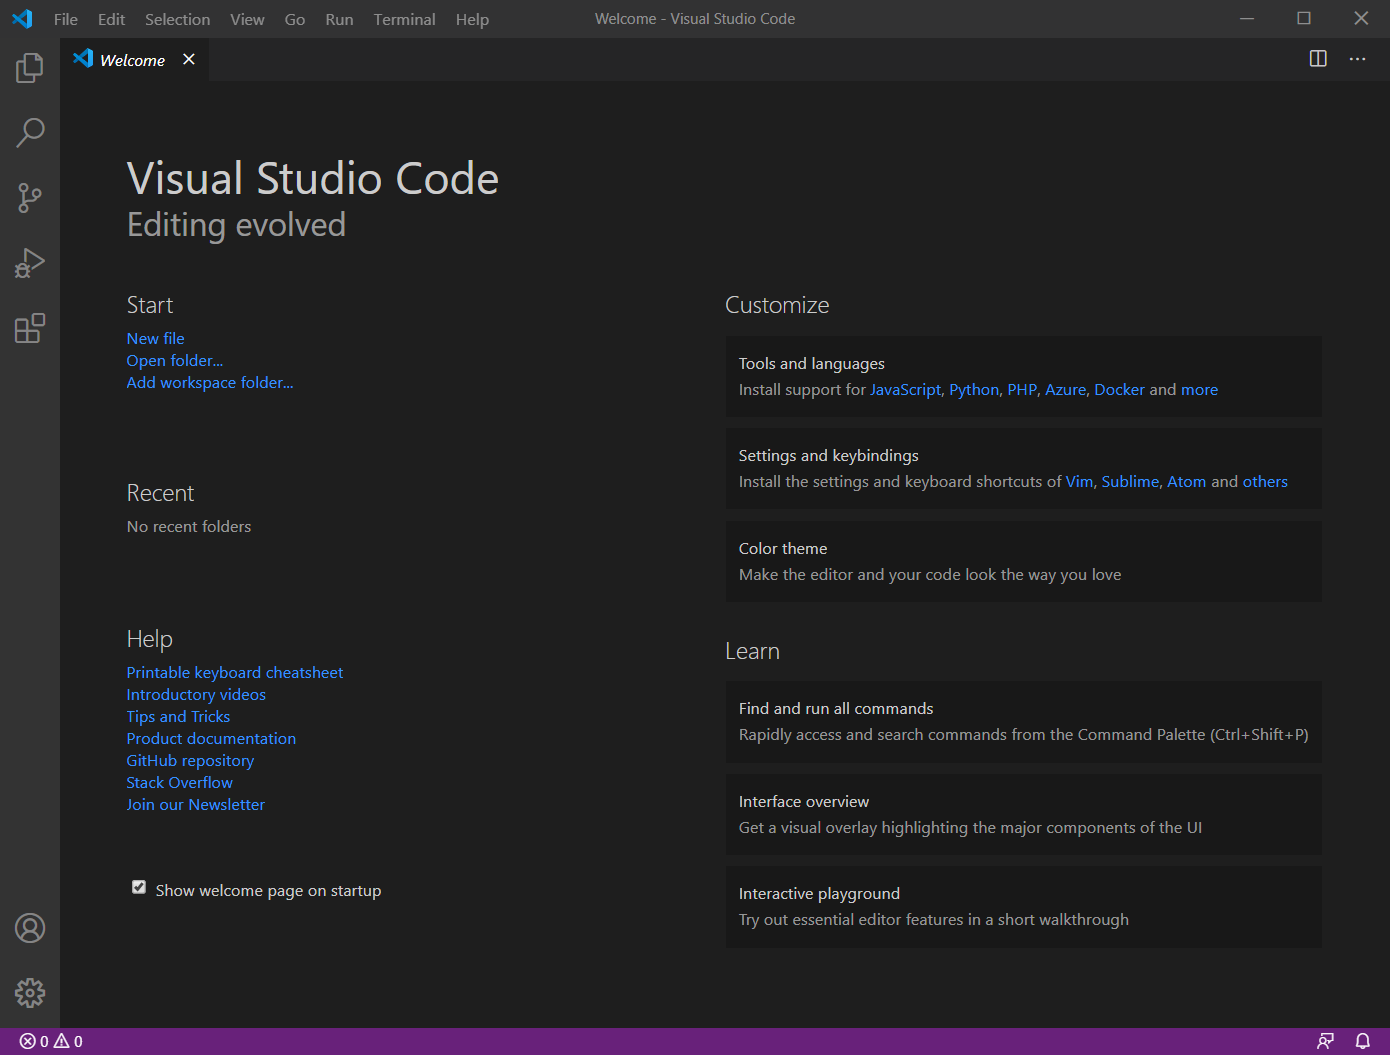Screen dimensions: 1390x1055
Task: Click 'more' link in Tools and languages
Action: (x=1199, y=390)
